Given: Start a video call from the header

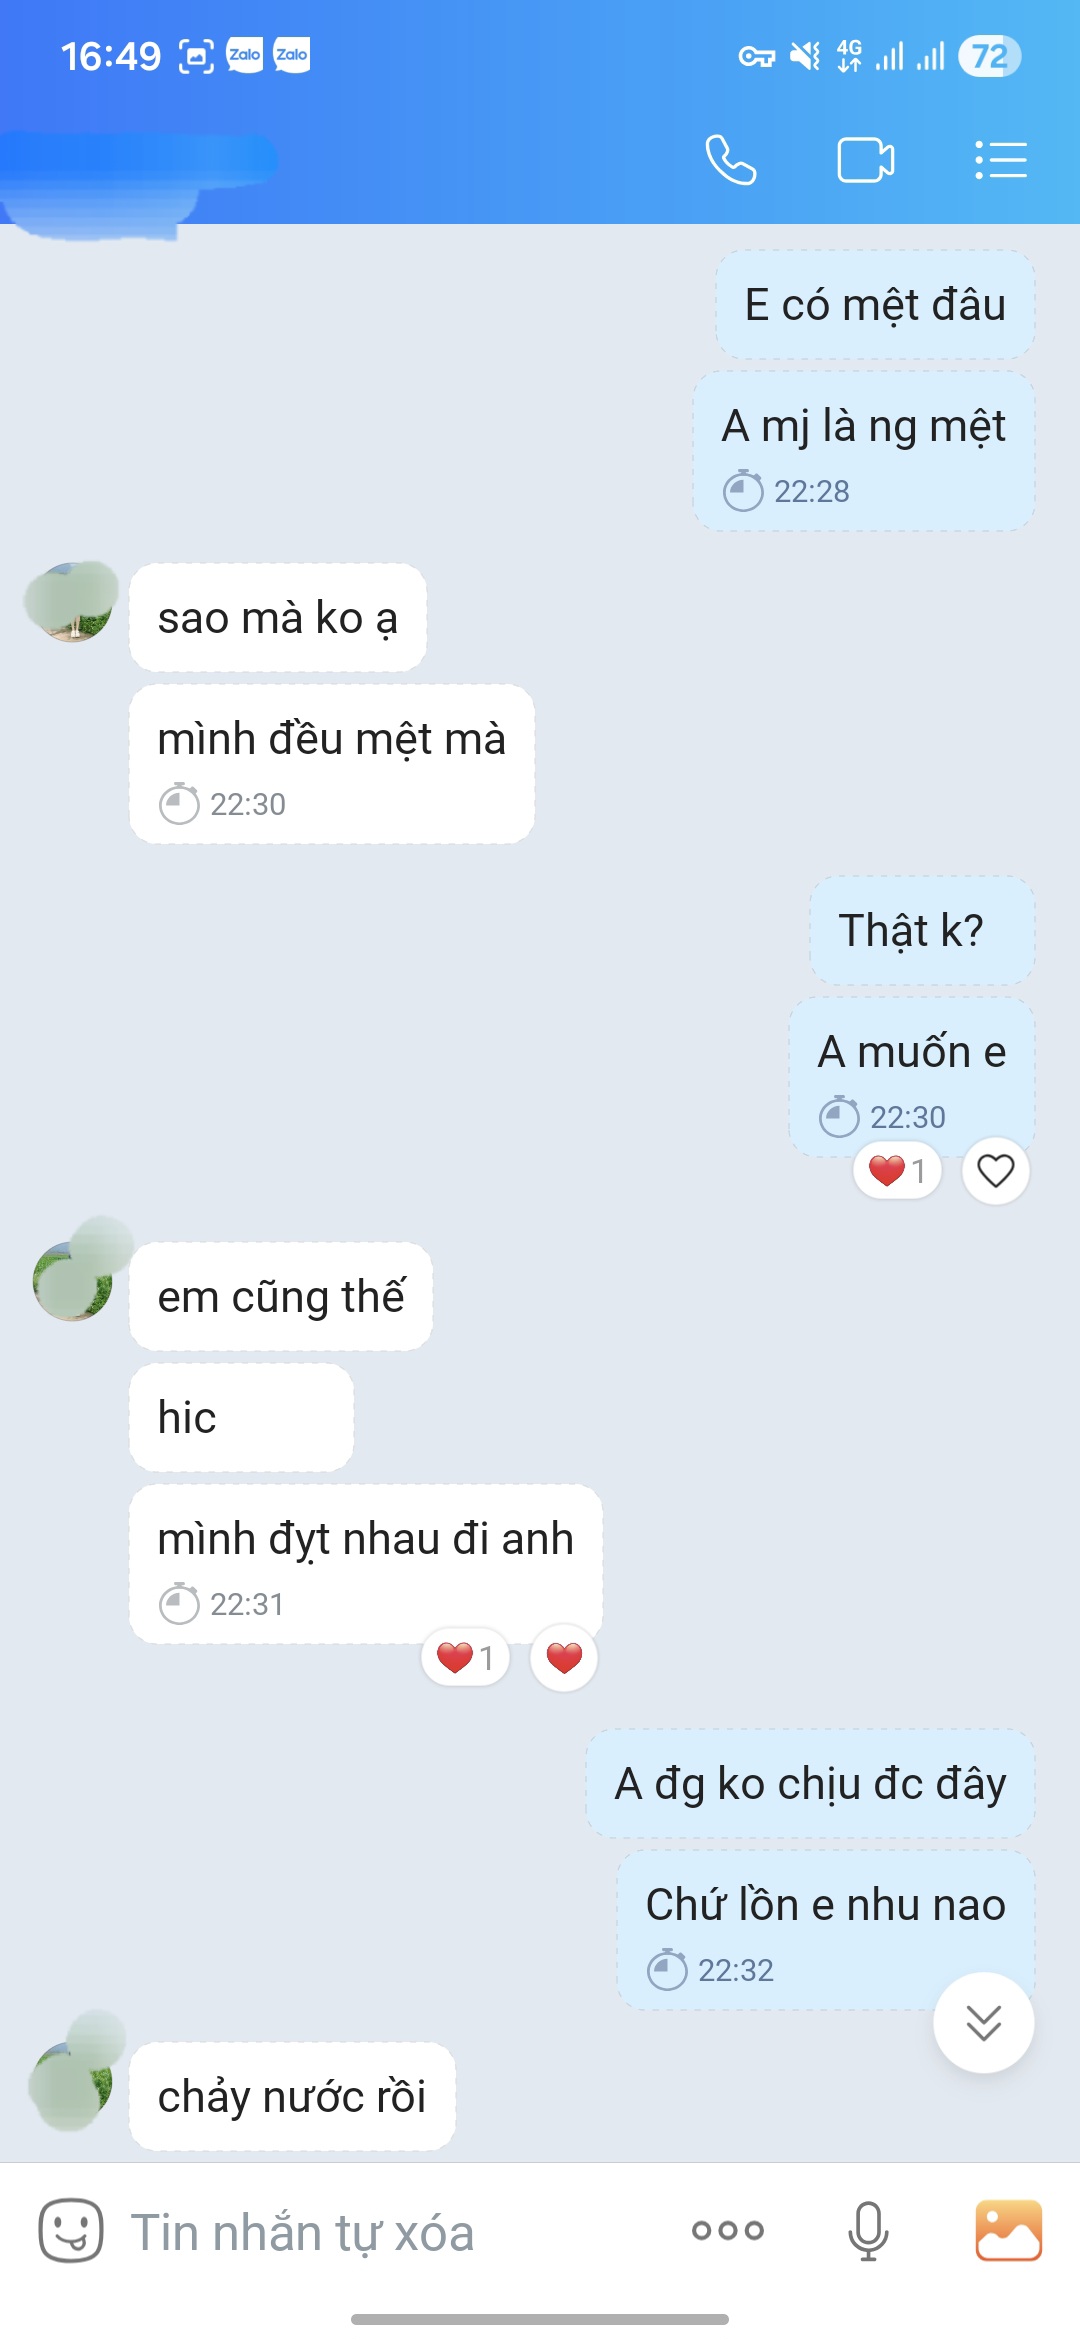Looking at the screenshot, I should pos(865,160).
